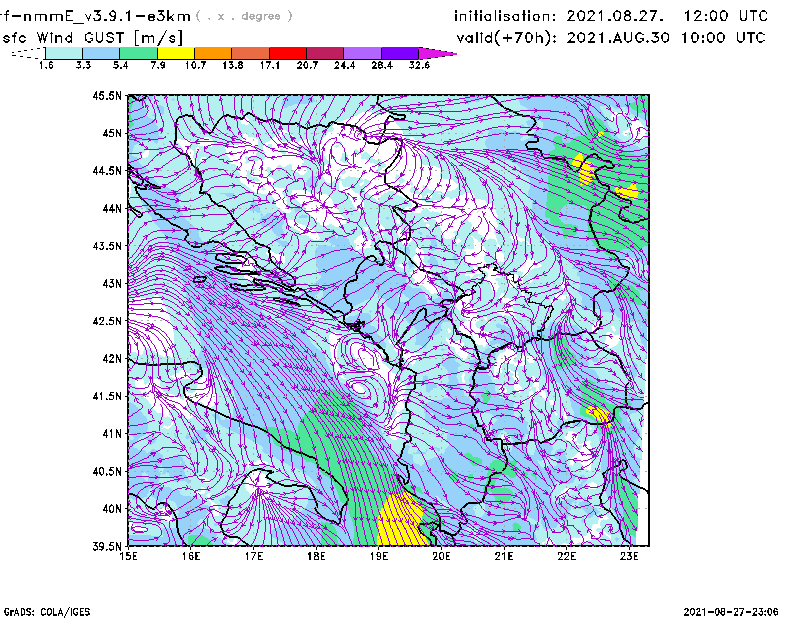The width and height of the screenshot is (800, 618).
Task: Click the legend value 5.4
Action: coord(120,65)
